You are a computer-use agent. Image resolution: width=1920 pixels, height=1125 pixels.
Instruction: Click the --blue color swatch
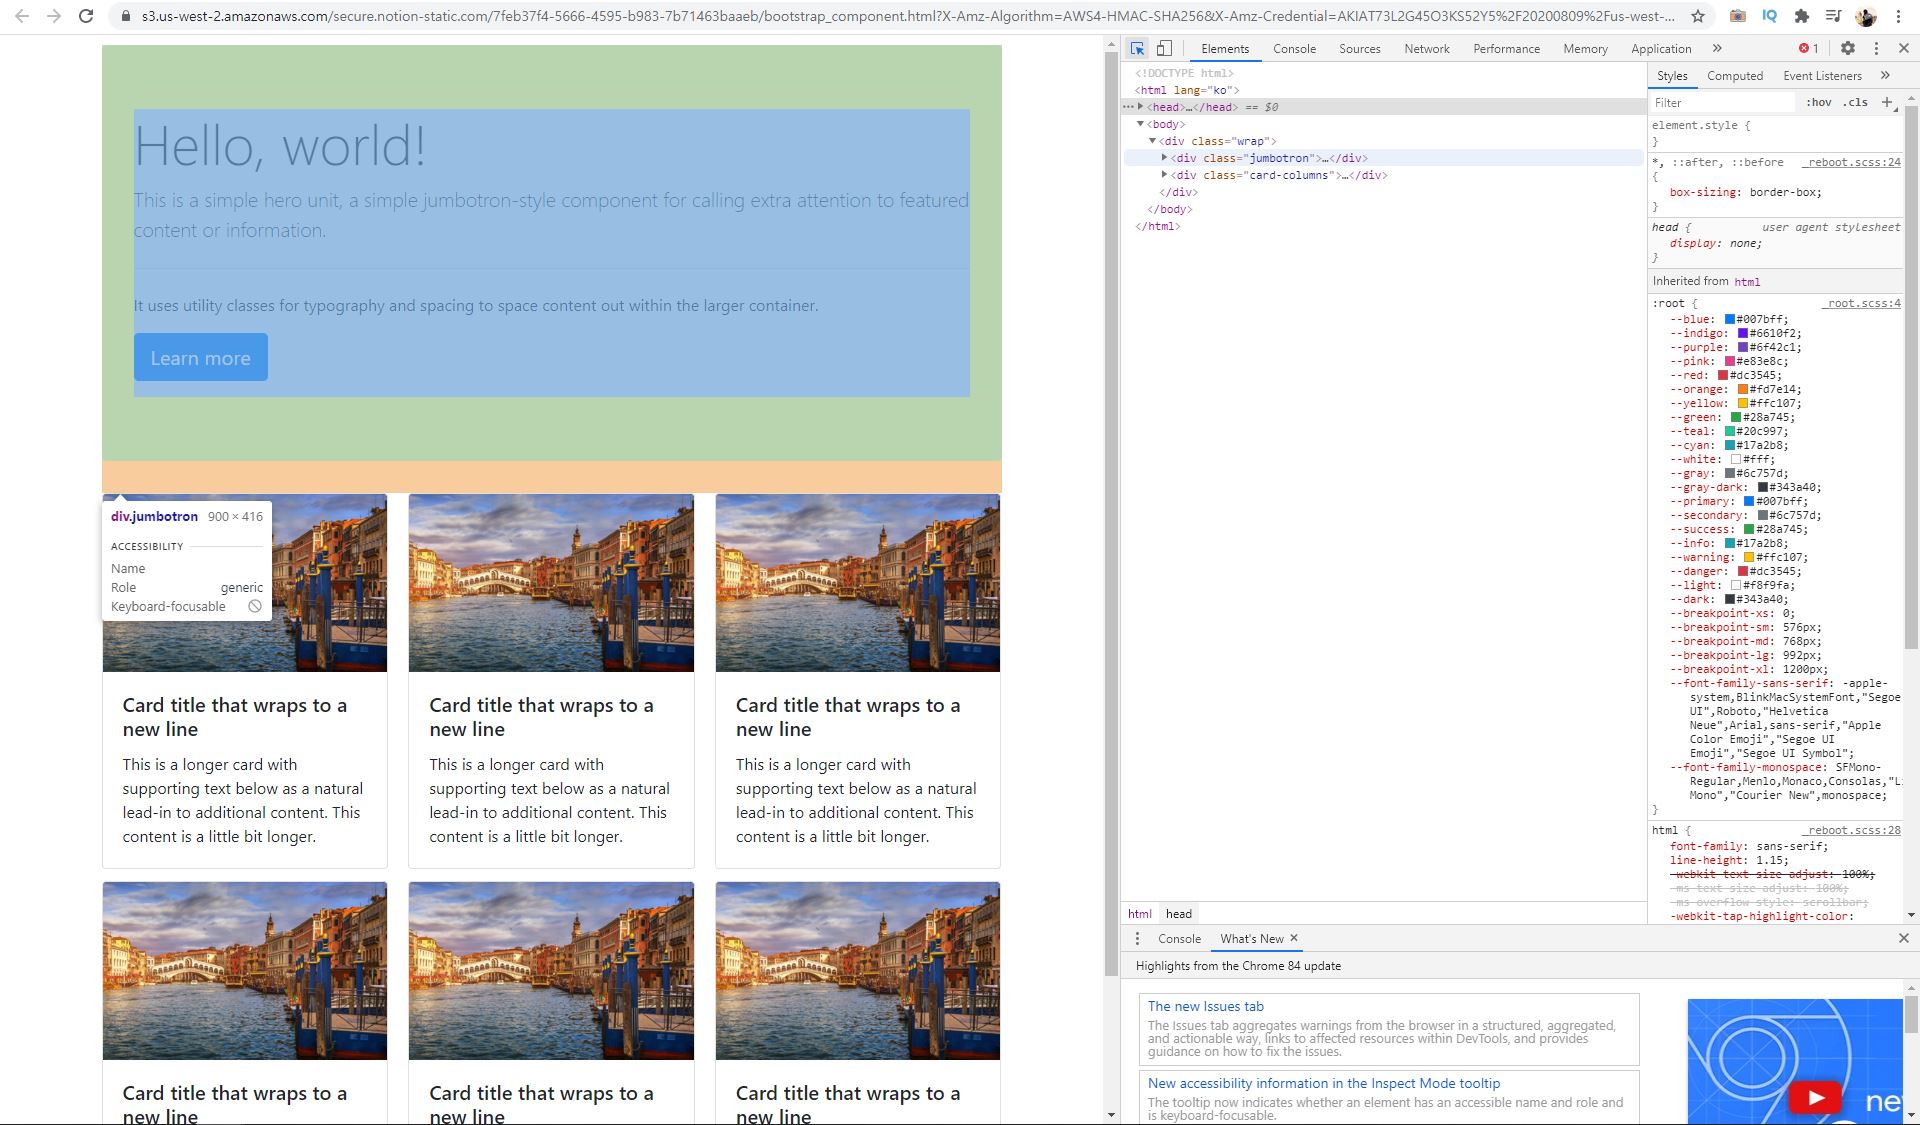point(1729,320)
